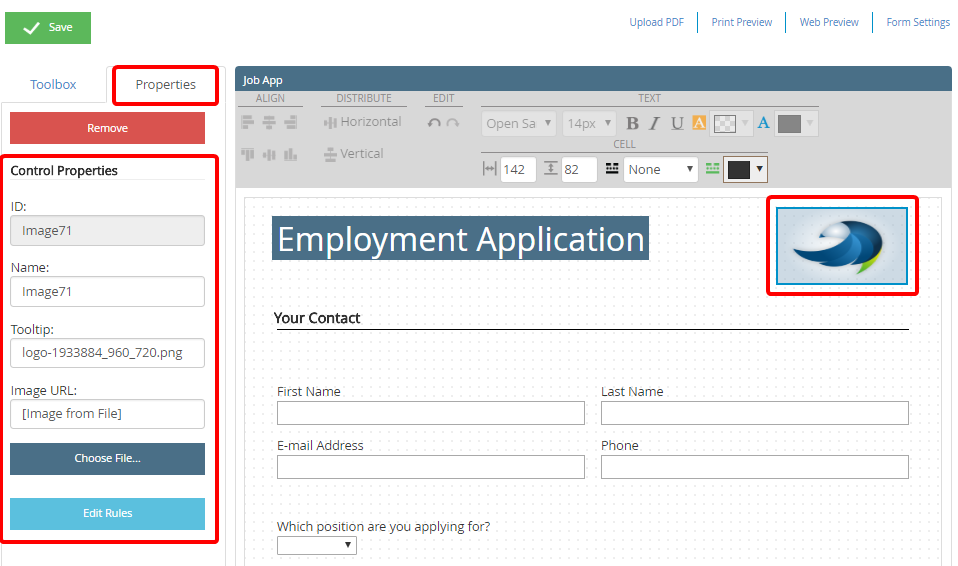Viewport: 958px width, 566px height.
Task: Distribute selected controls horizontally
Action: tap(362, 122)
